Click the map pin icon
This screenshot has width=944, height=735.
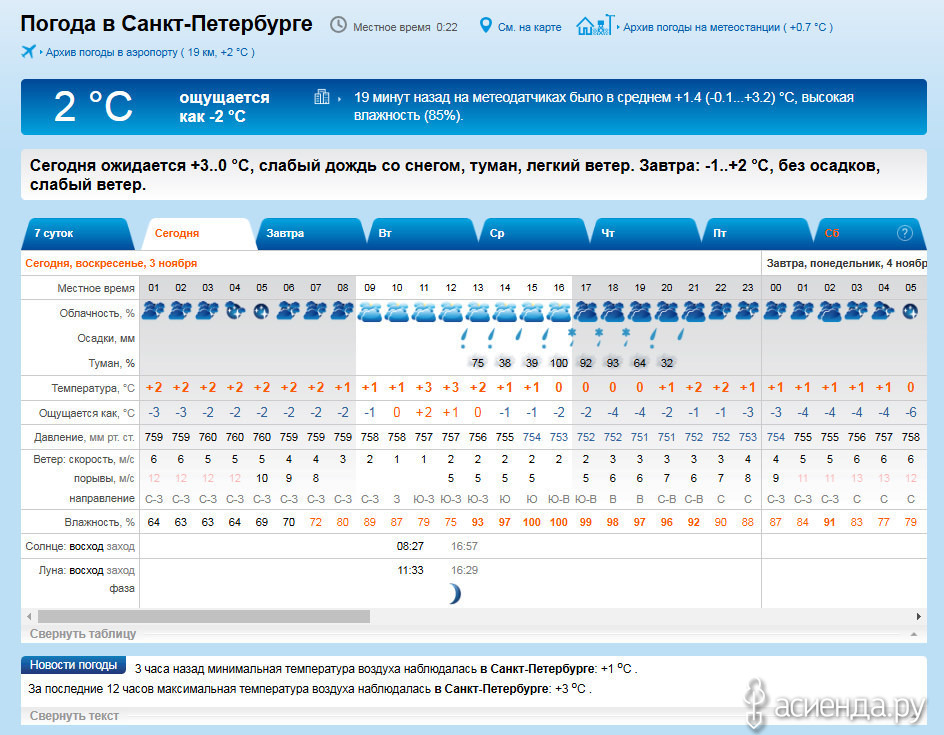tap(485, 25)
